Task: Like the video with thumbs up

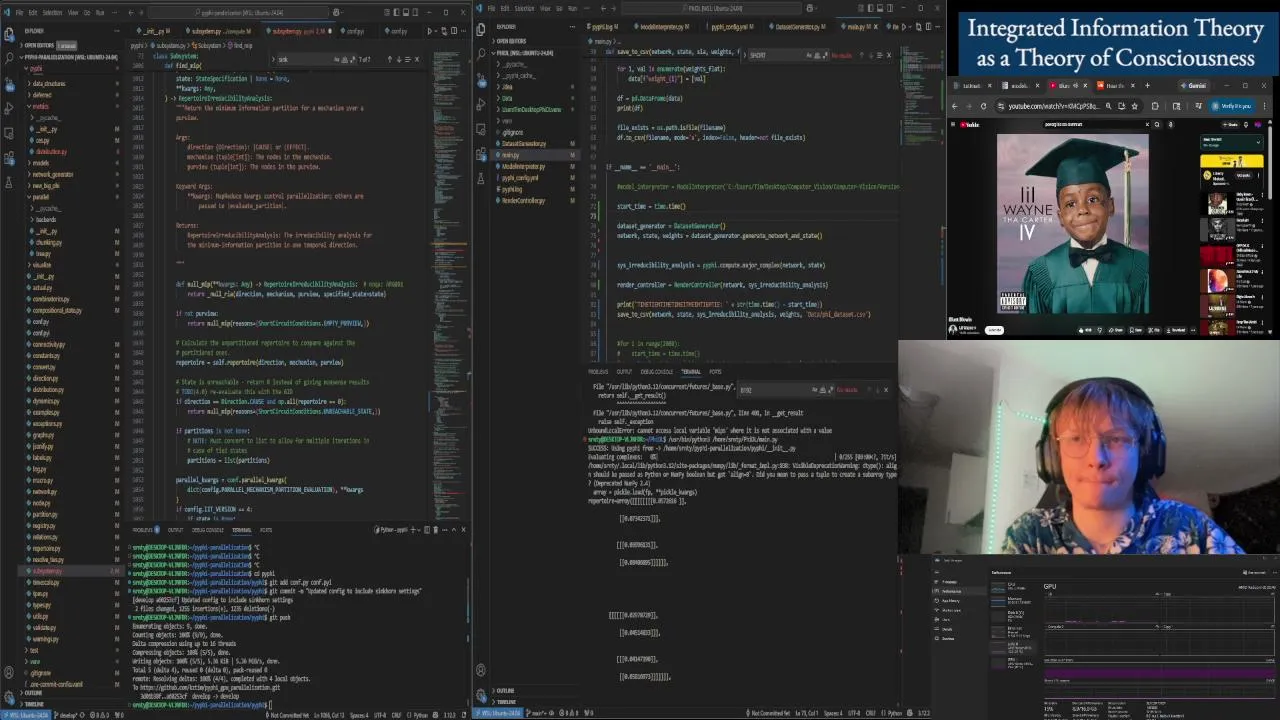Action: coord(1084,330)
